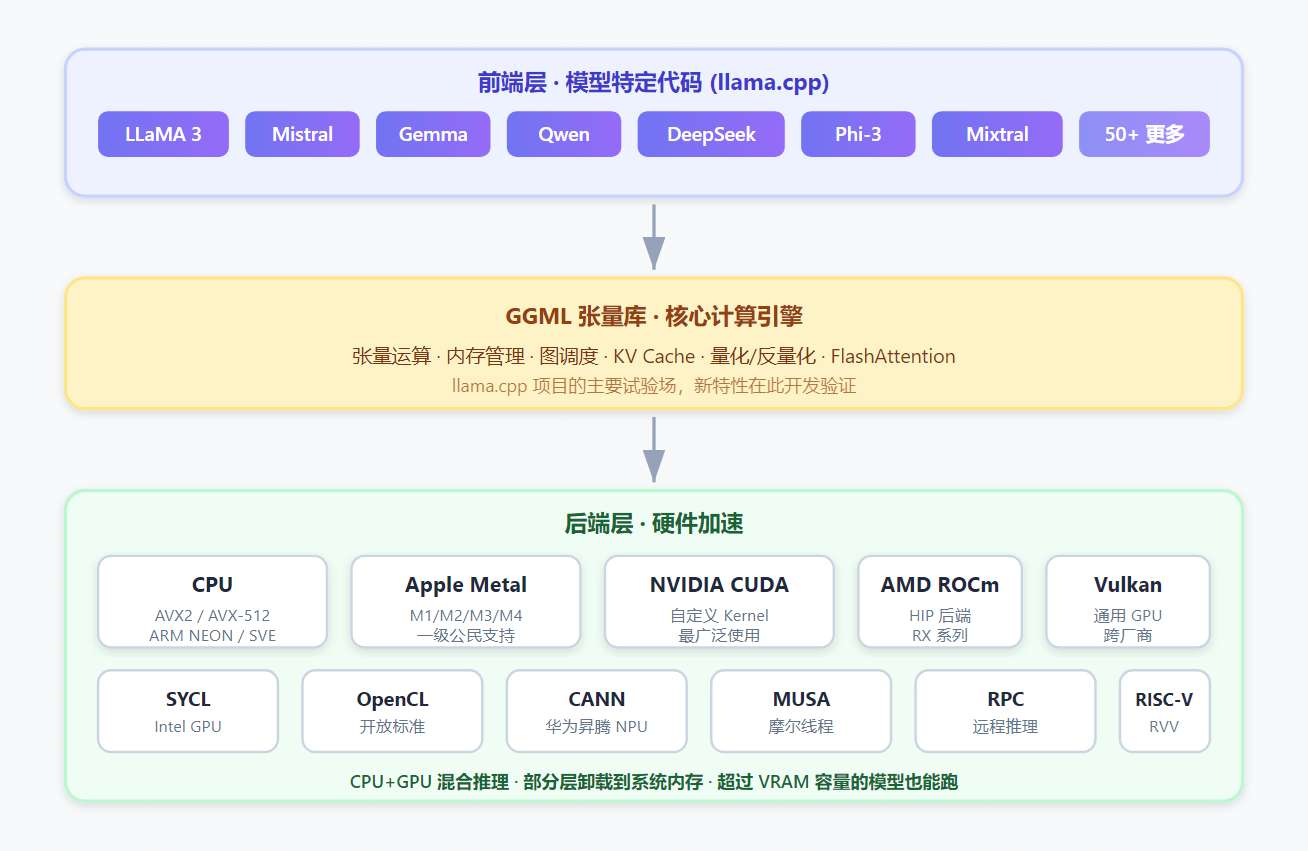Click the CPU+GPU 混合推理 footer text
The height and width of the screenshot is (851, 1308).
click(654, 782)
